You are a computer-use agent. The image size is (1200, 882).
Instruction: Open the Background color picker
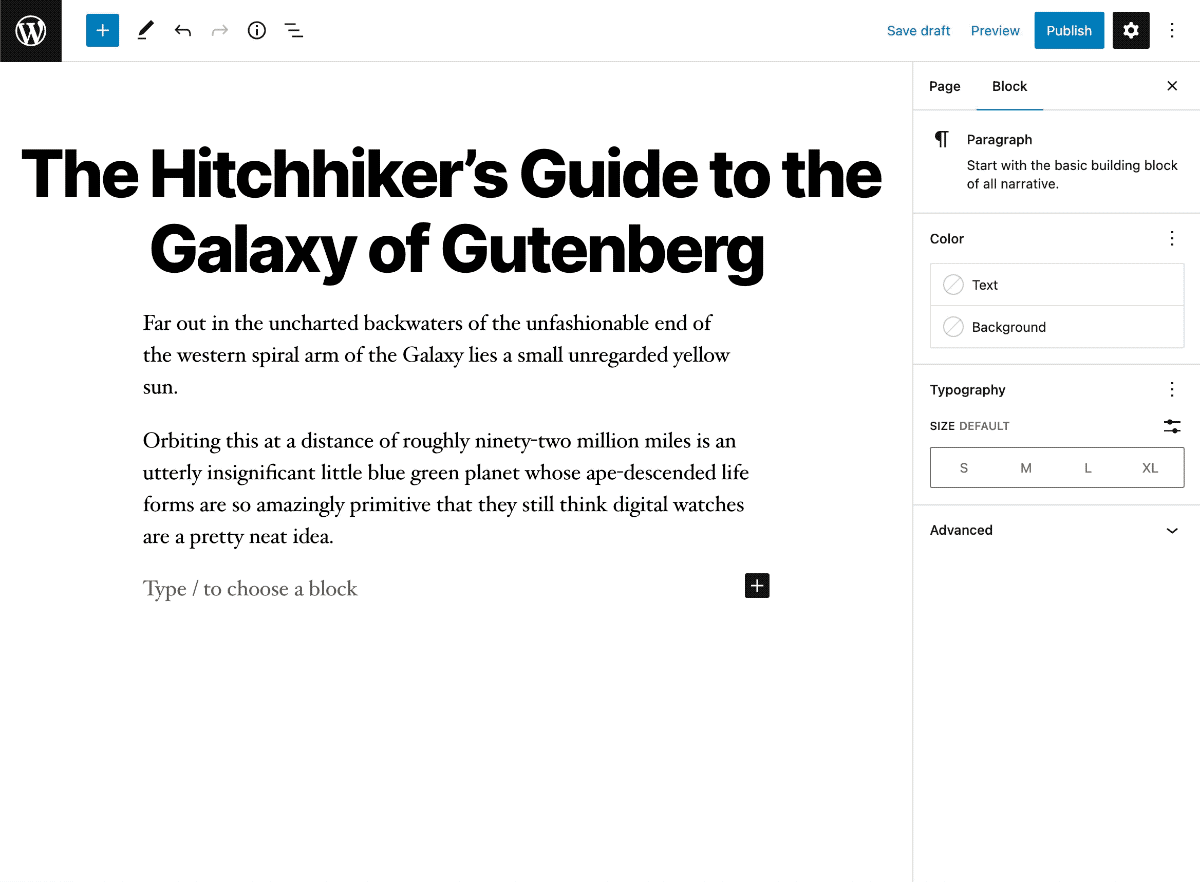(1057, 327)
